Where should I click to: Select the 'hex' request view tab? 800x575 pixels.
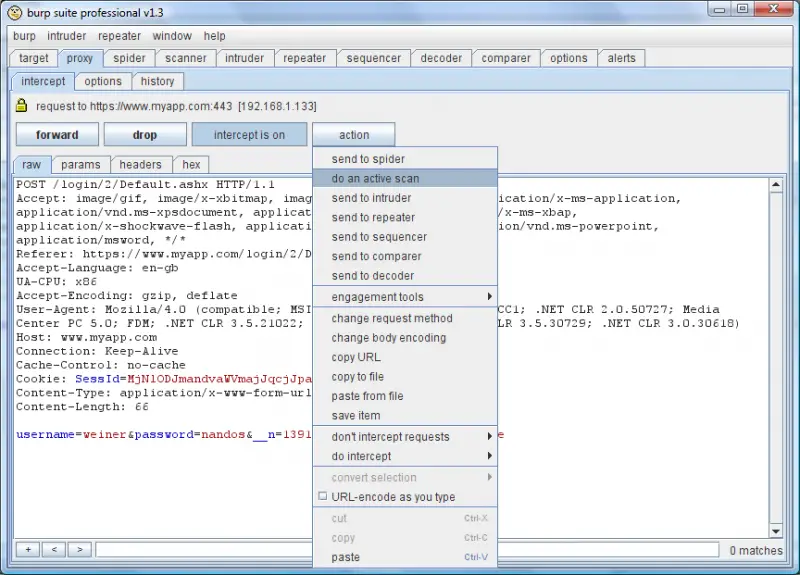coord(191,164)
